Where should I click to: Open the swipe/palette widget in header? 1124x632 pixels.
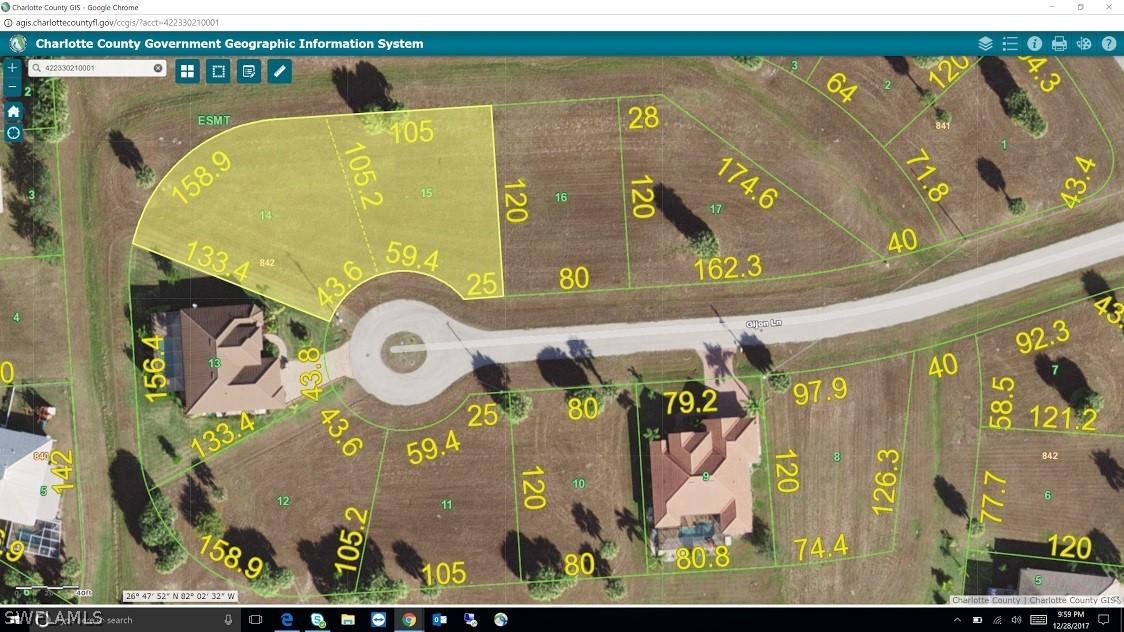click(1084, 44)
